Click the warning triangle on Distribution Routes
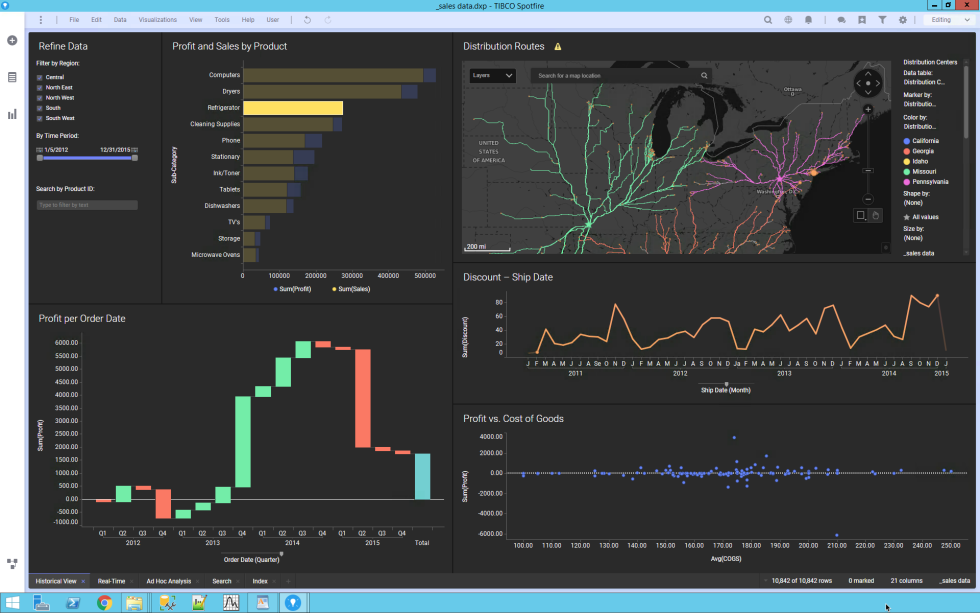The image size is (980, 613). (559, 46)
